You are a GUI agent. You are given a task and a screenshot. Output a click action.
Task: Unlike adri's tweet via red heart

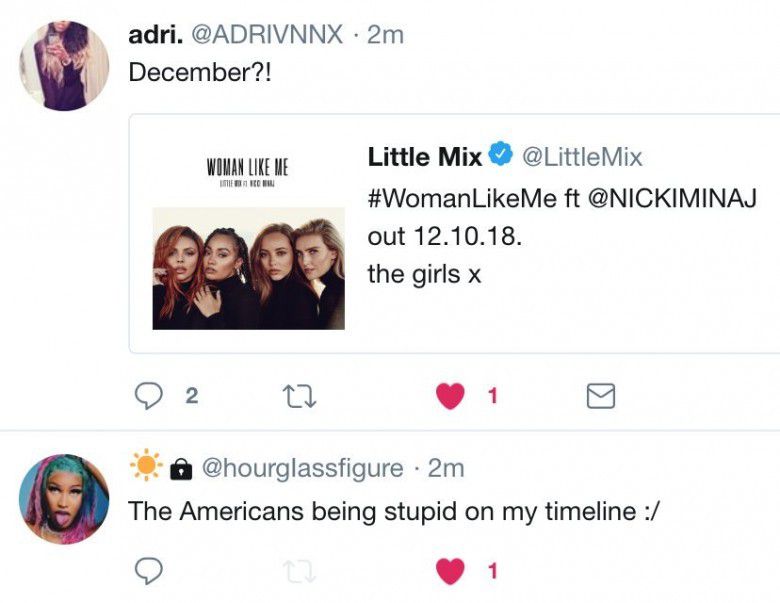pyautogui.click(x=450, y=397)
